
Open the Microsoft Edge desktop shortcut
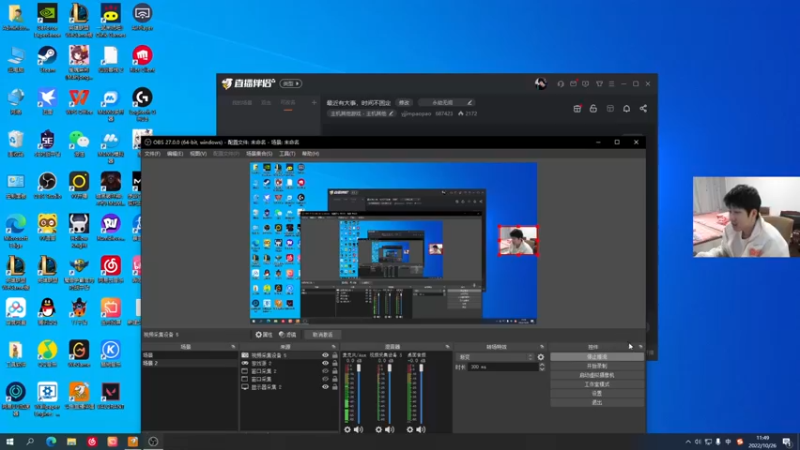(x=16, y=230)
